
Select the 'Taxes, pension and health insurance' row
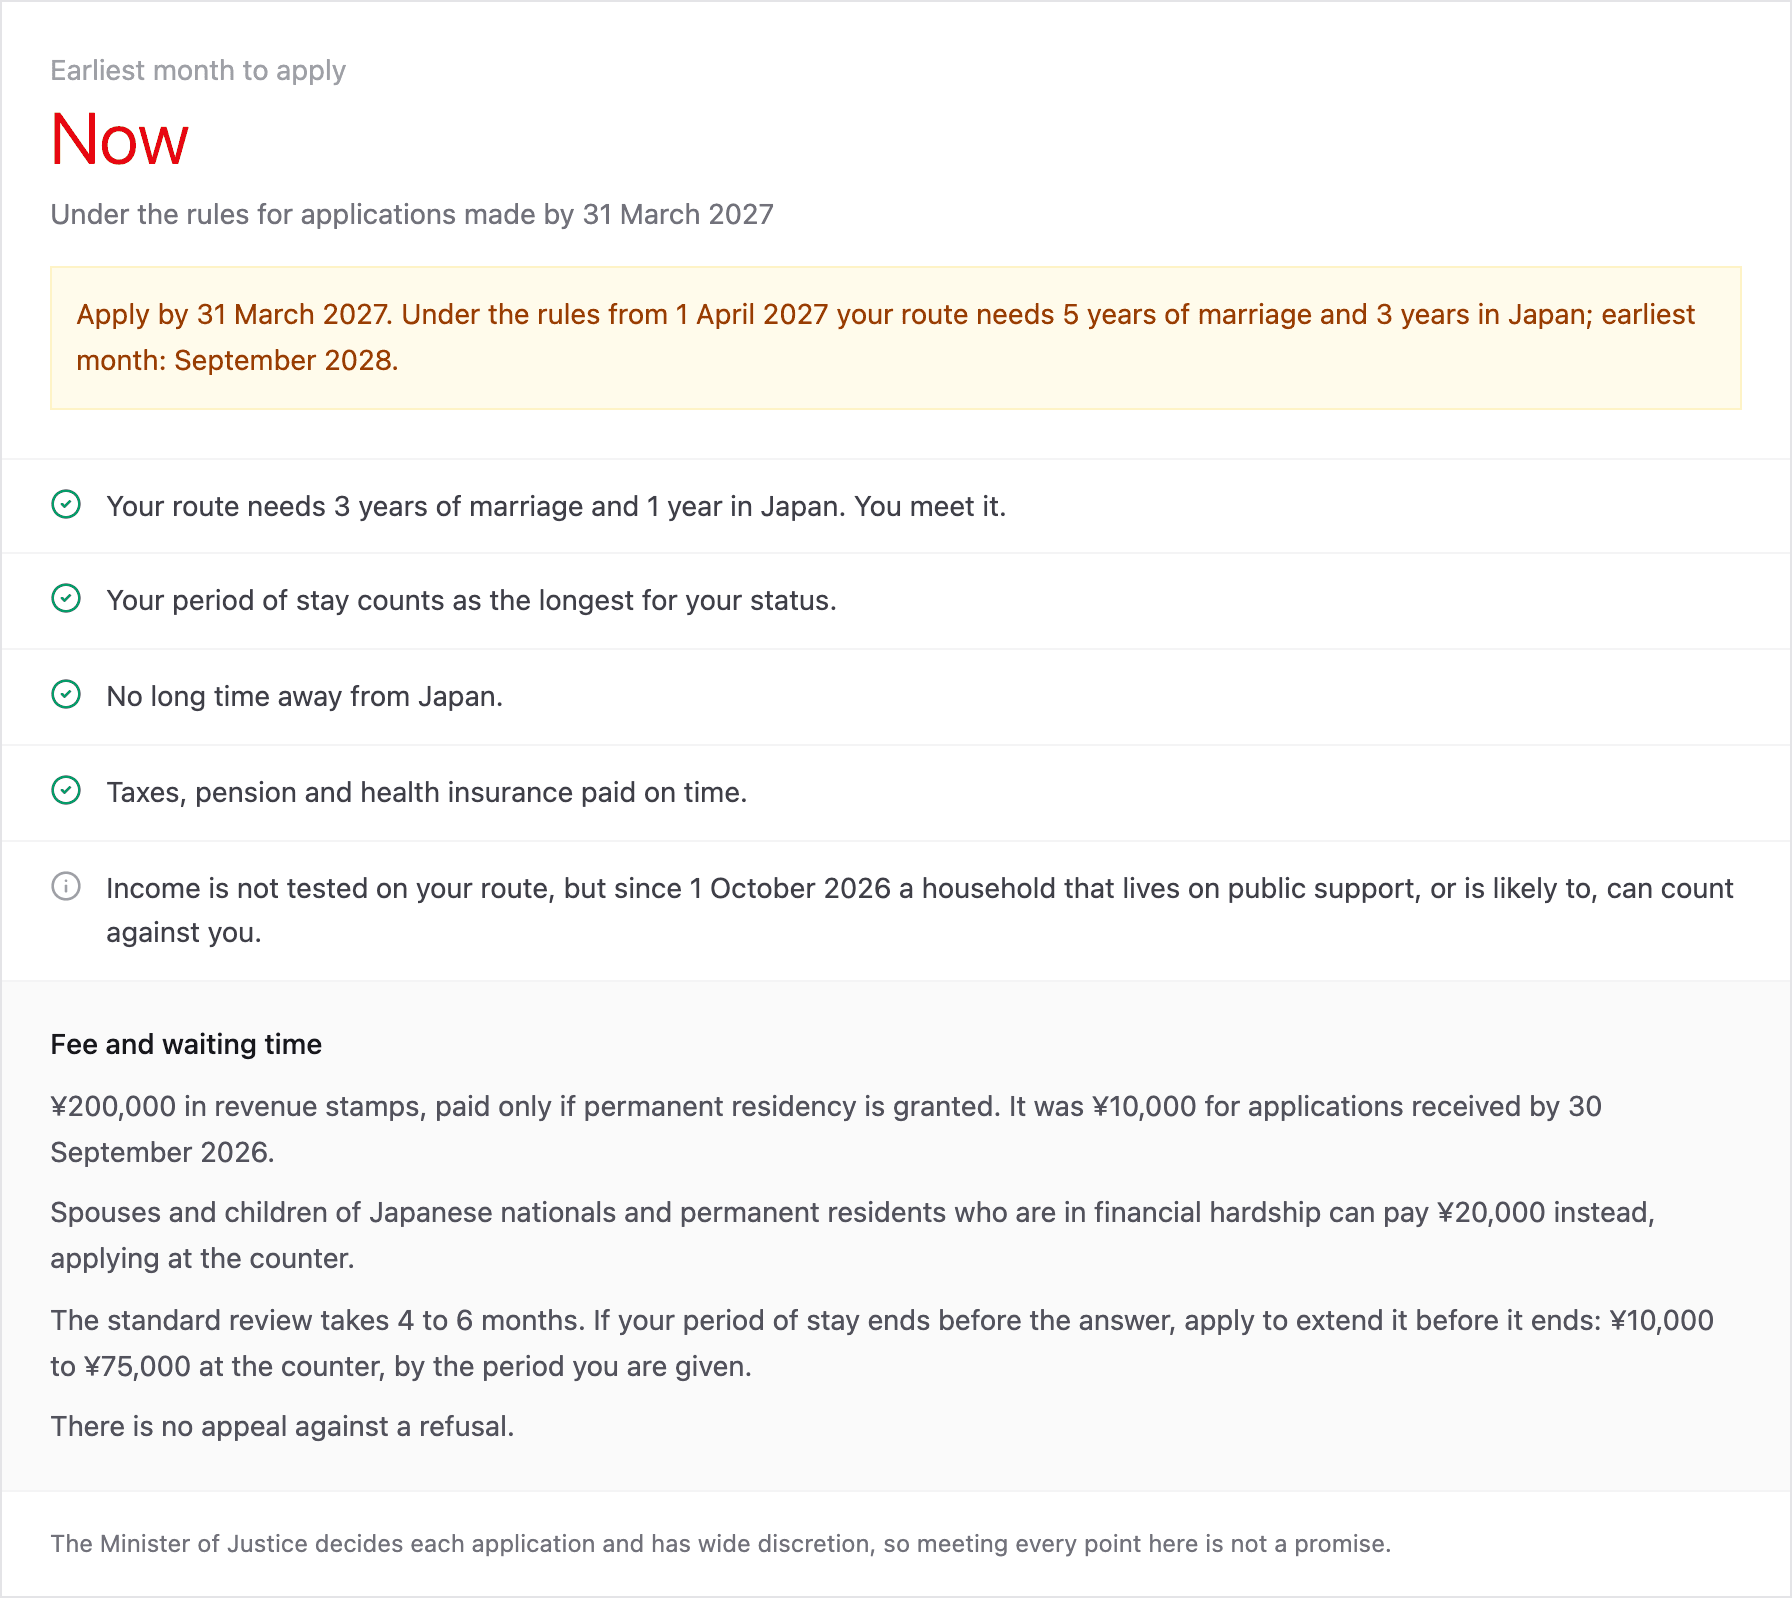pos(896,793)
